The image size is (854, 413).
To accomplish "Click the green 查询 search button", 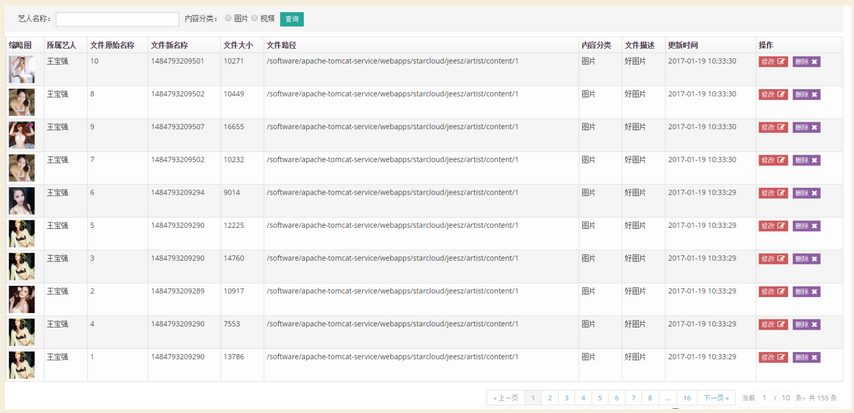I will click(x=292, y=19).
